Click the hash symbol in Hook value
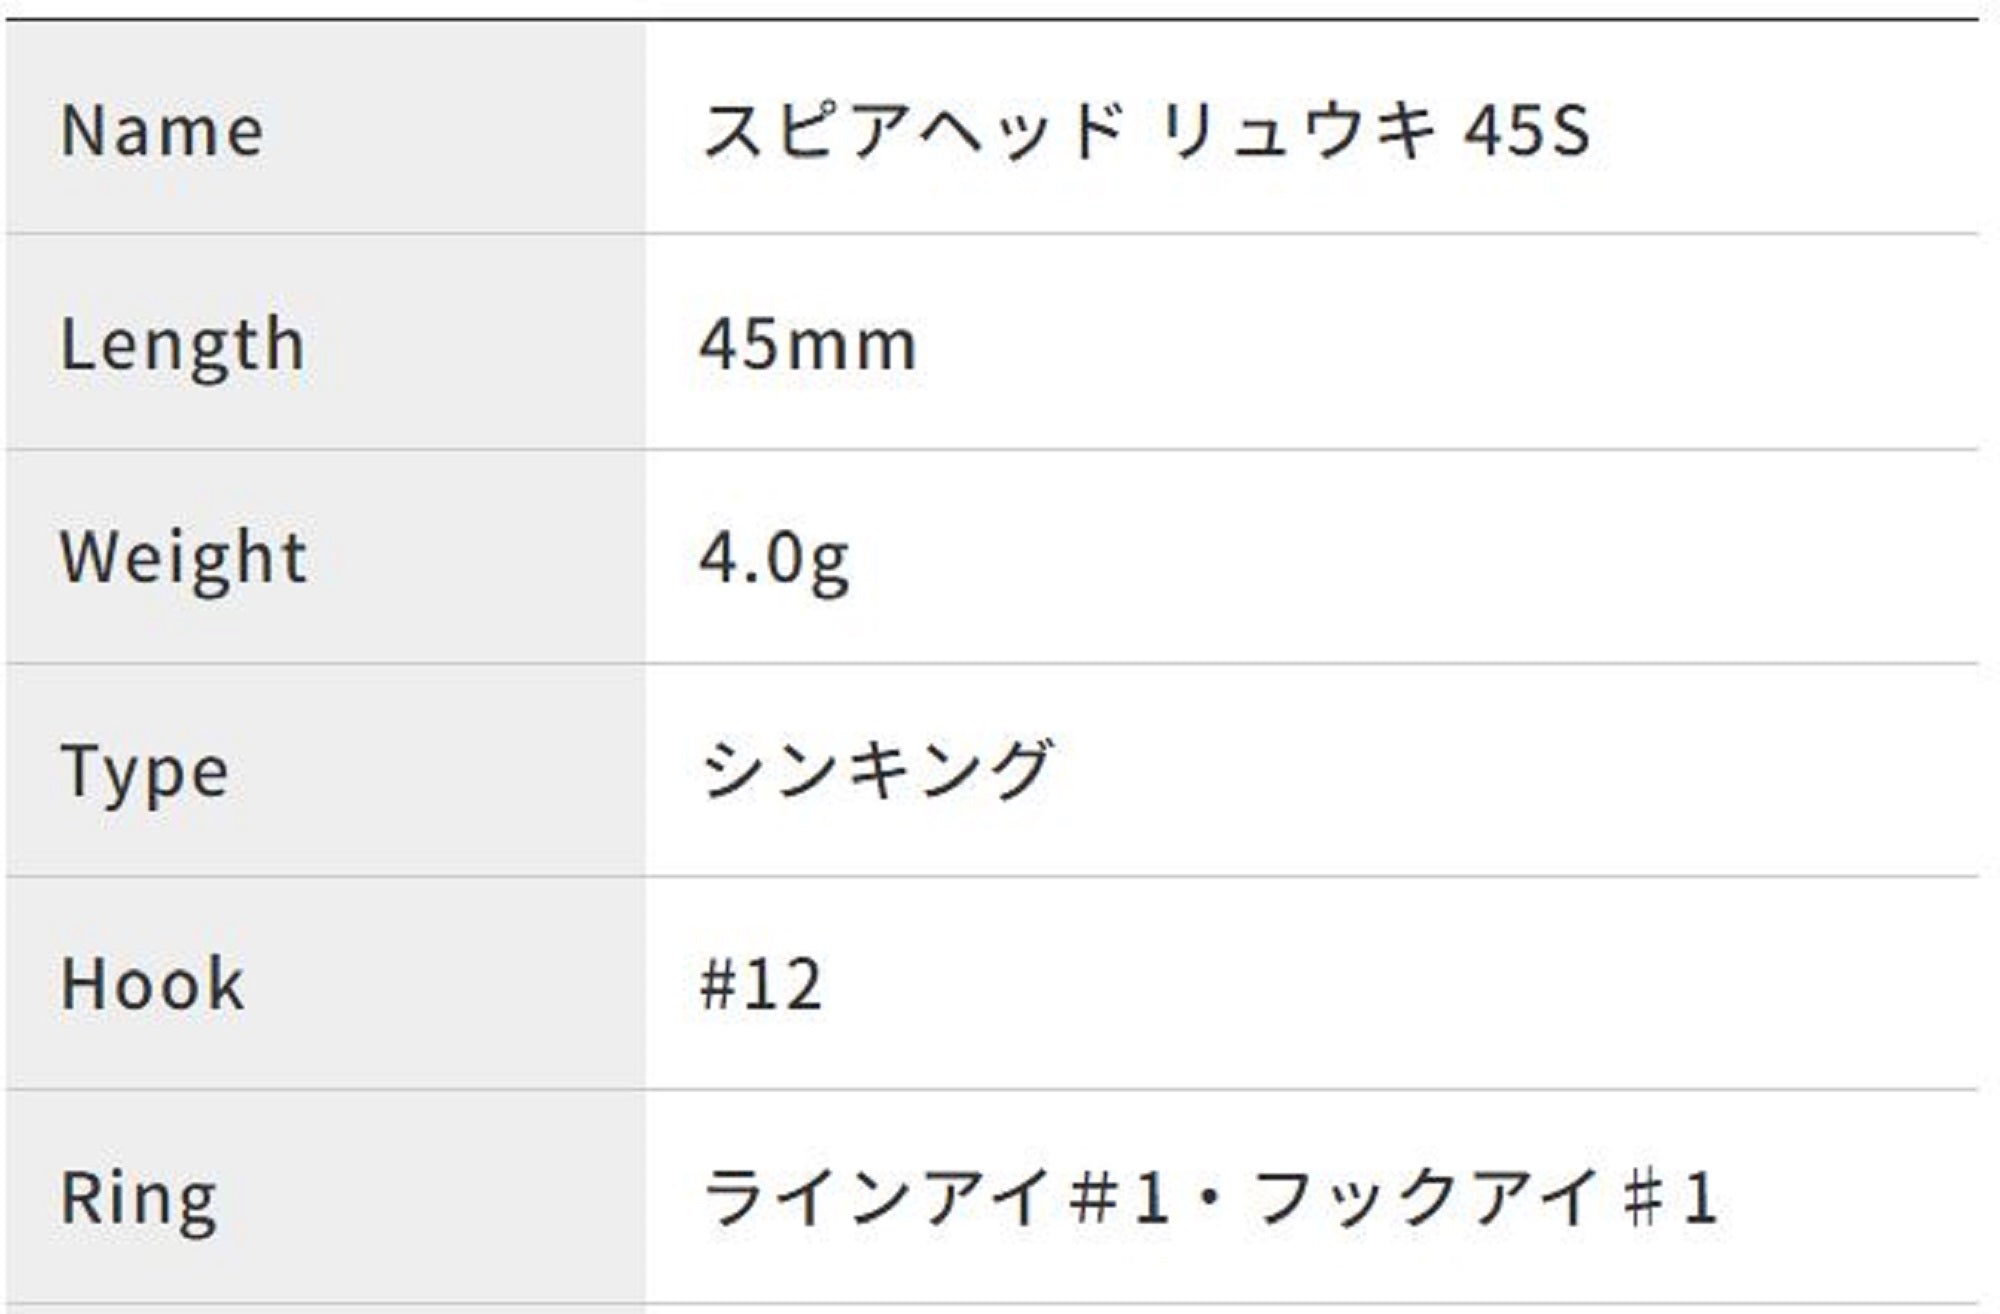 pos(718,984)
